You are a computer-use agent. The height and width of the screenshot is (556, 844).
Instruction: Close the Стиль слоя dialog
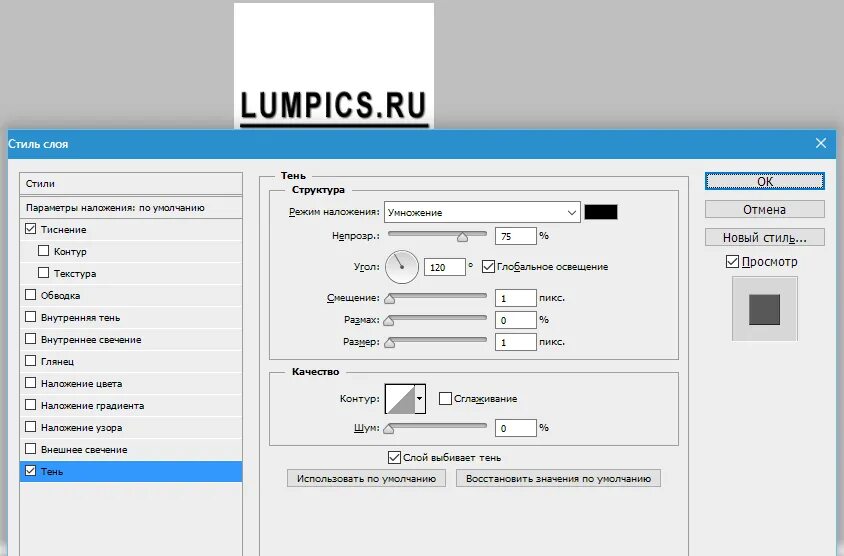point(820,143)
